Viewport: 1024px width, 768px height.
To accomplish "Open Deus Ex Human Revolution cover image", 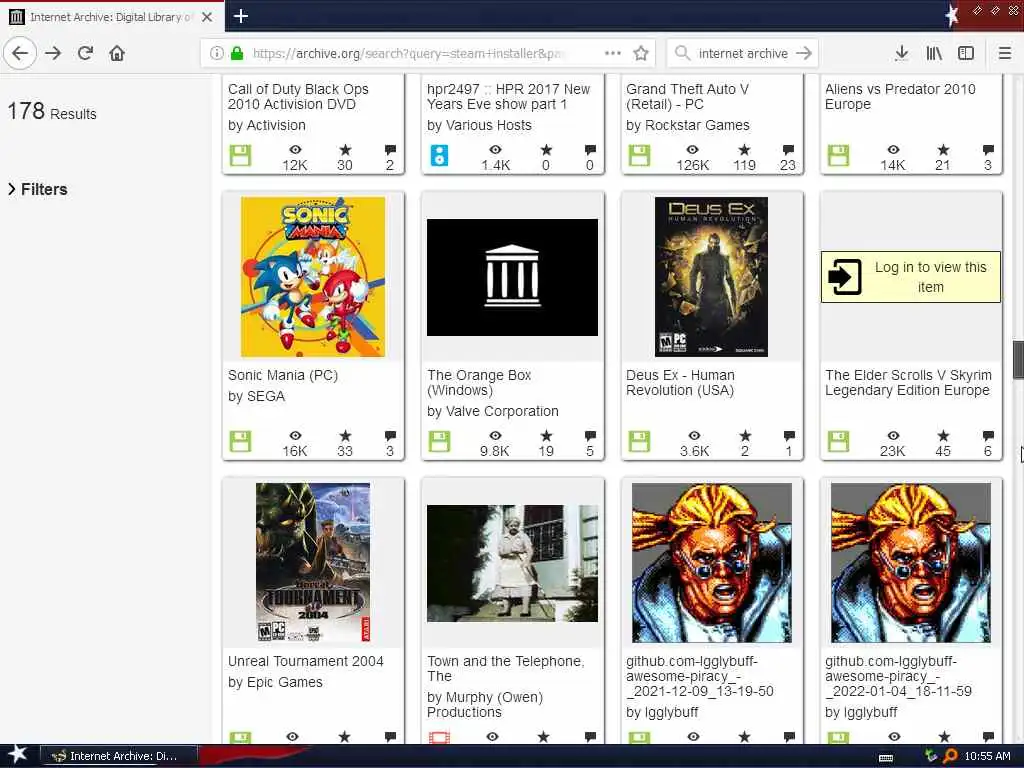I will click(711, 277).
